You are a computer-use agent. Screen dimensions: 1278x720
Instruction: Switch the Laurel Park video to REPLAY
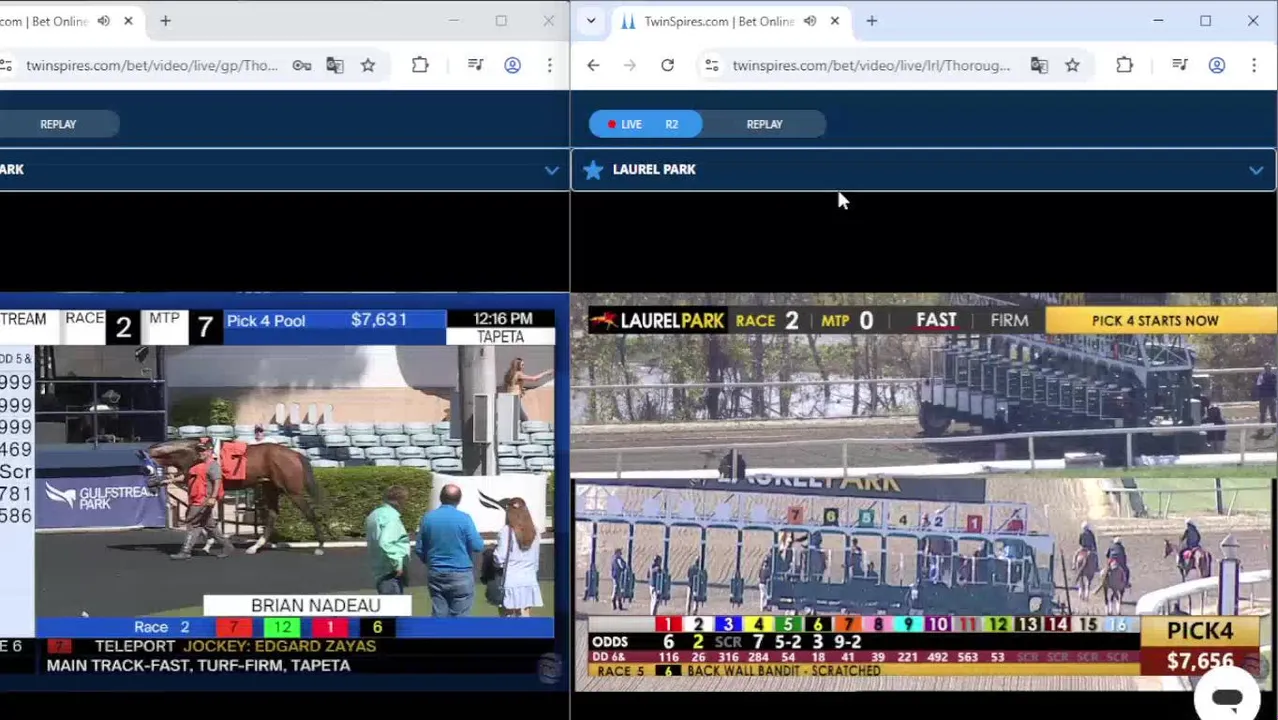[764, 124]
